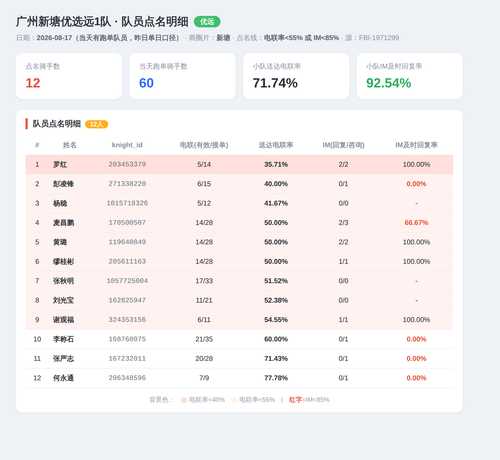Click the 21/35 电联 cell

204,339
